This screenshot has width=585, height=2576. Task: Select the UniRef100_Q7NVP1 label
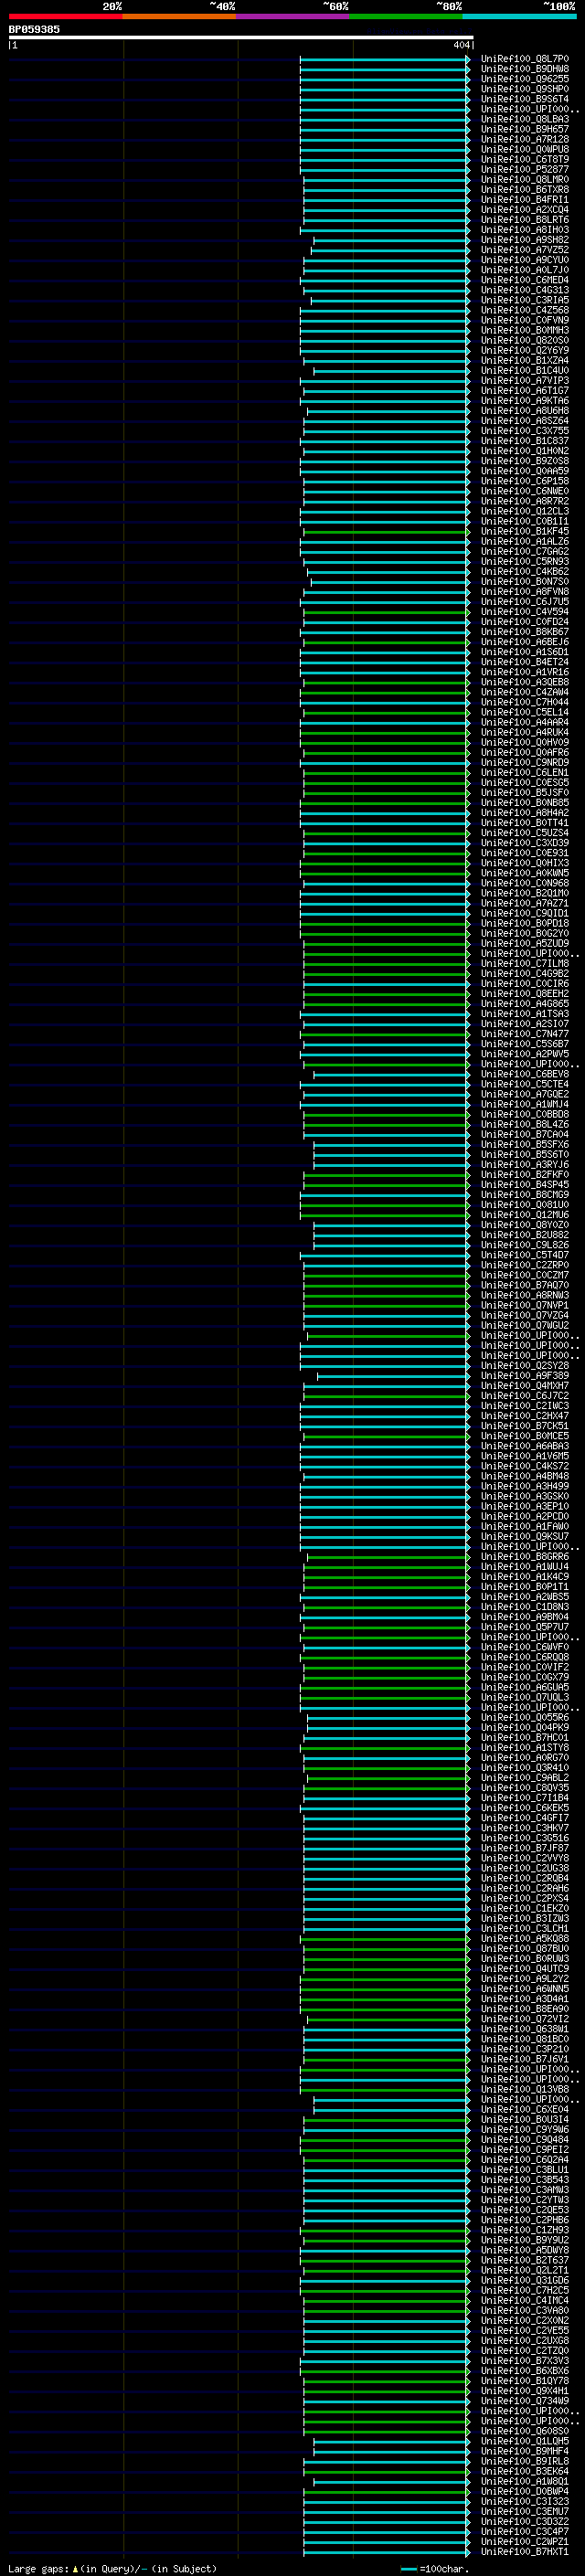[524, 1305]
